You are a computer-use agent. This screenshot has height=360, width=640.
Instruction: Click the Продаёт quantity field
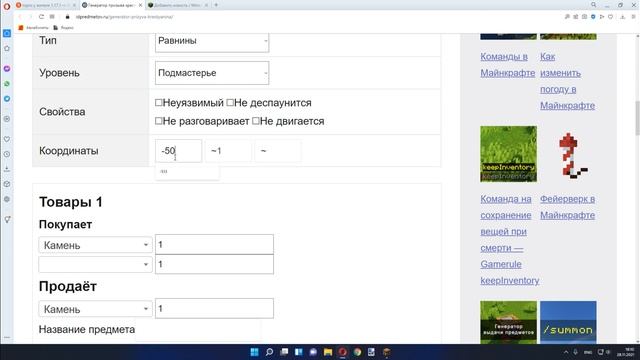[214, 309]
